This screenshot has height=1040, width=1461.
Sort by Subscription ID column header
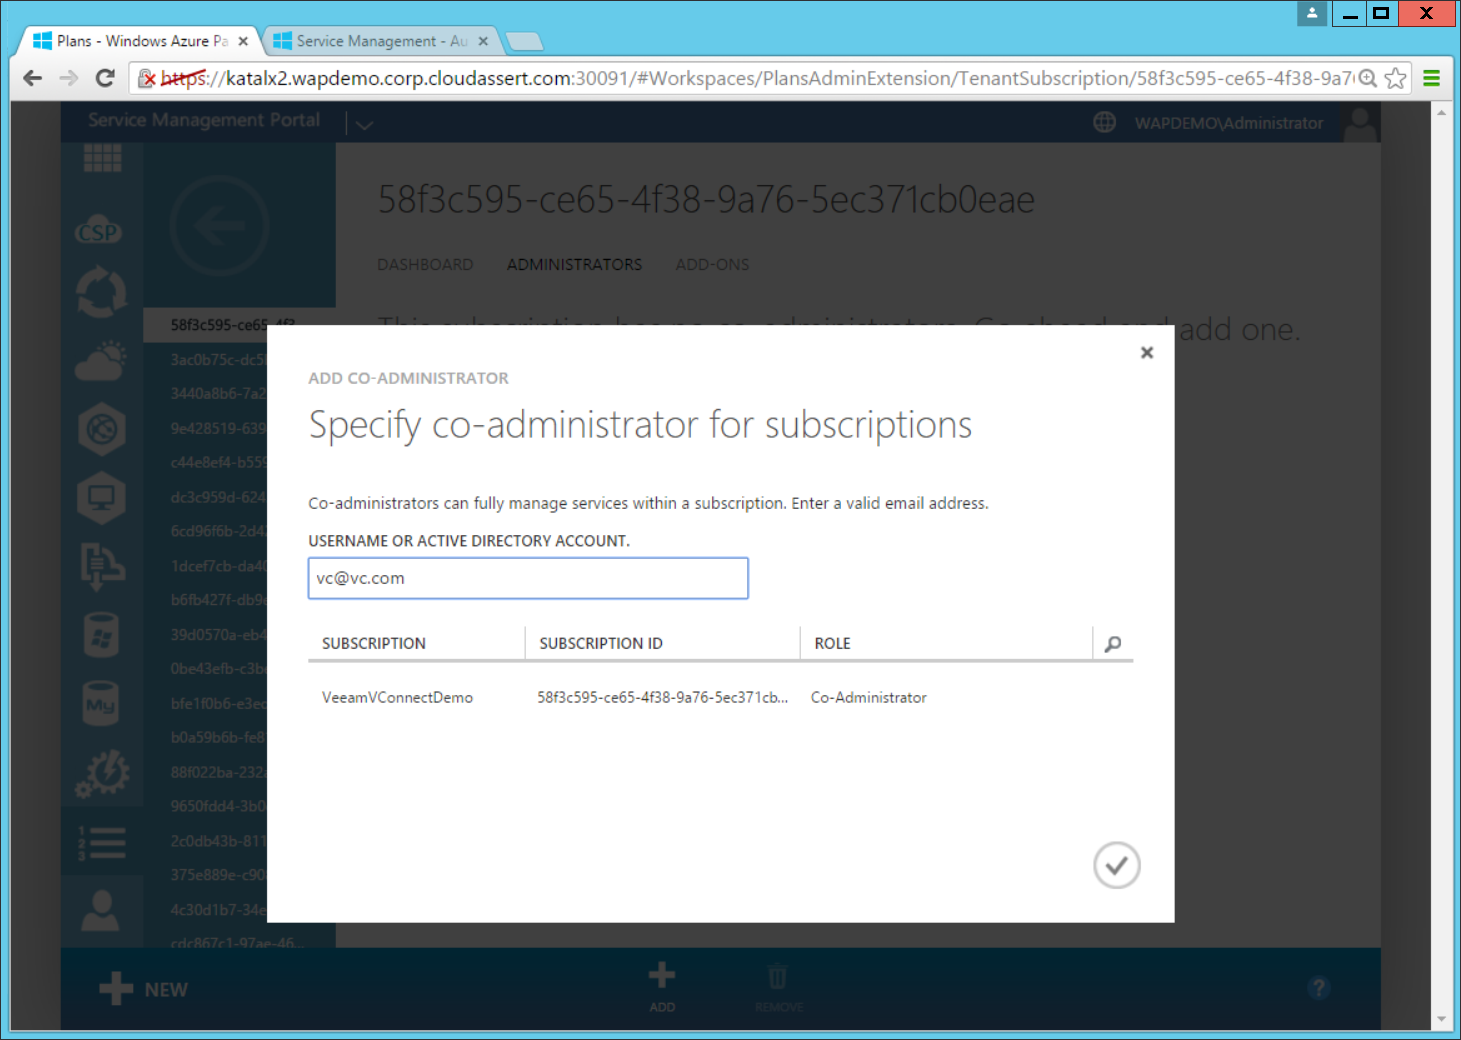tap(601, 644)
